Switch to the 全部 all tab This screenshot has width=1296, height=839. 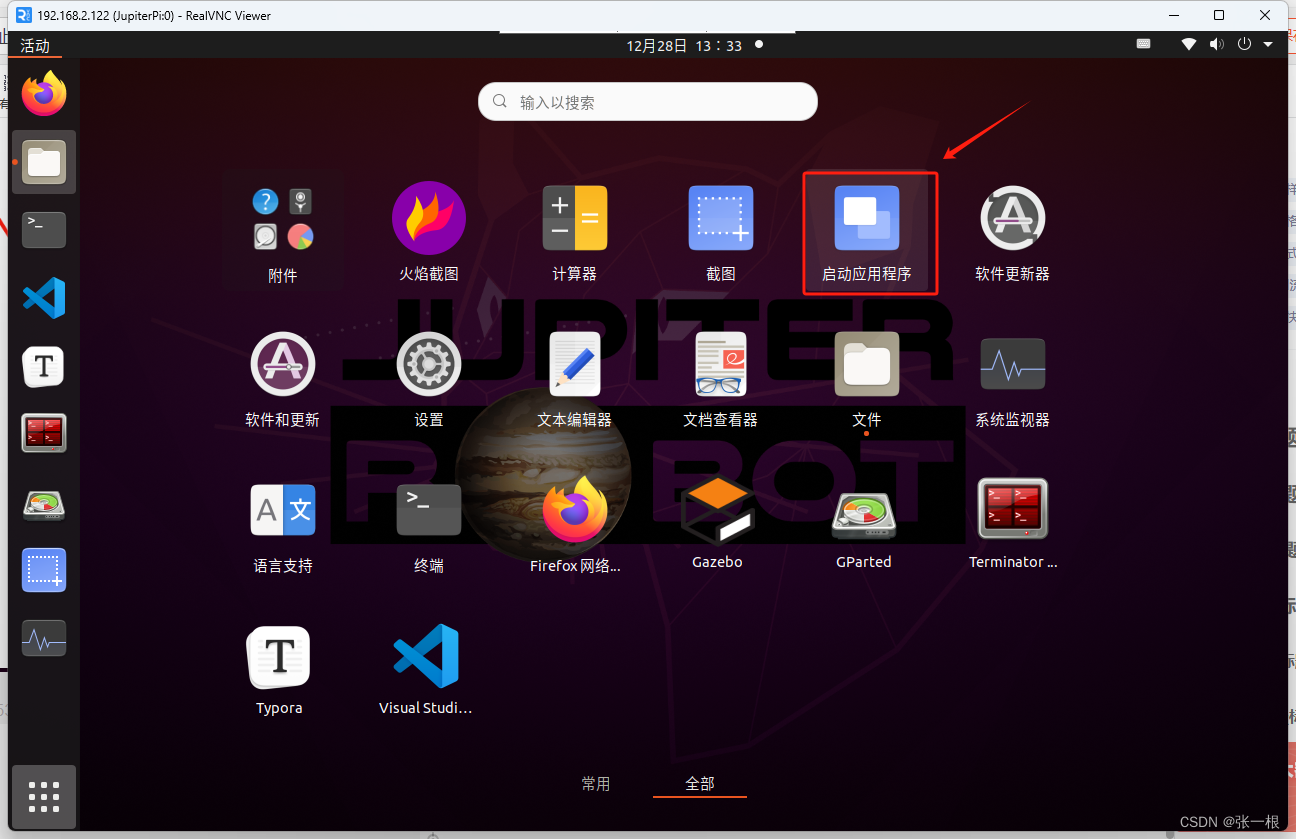(x=700, y=784)
